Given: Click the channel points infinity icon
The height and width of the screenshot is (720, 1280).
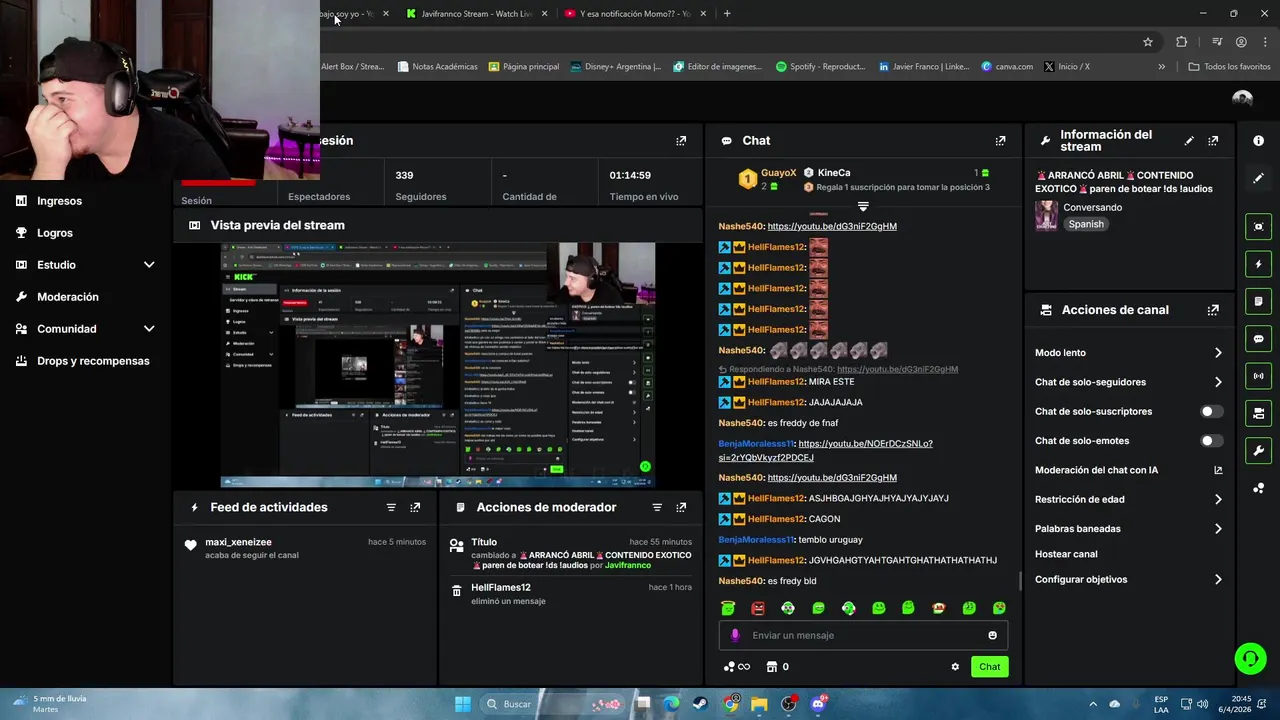Looking at the screenshot, I should coord(736,667).
